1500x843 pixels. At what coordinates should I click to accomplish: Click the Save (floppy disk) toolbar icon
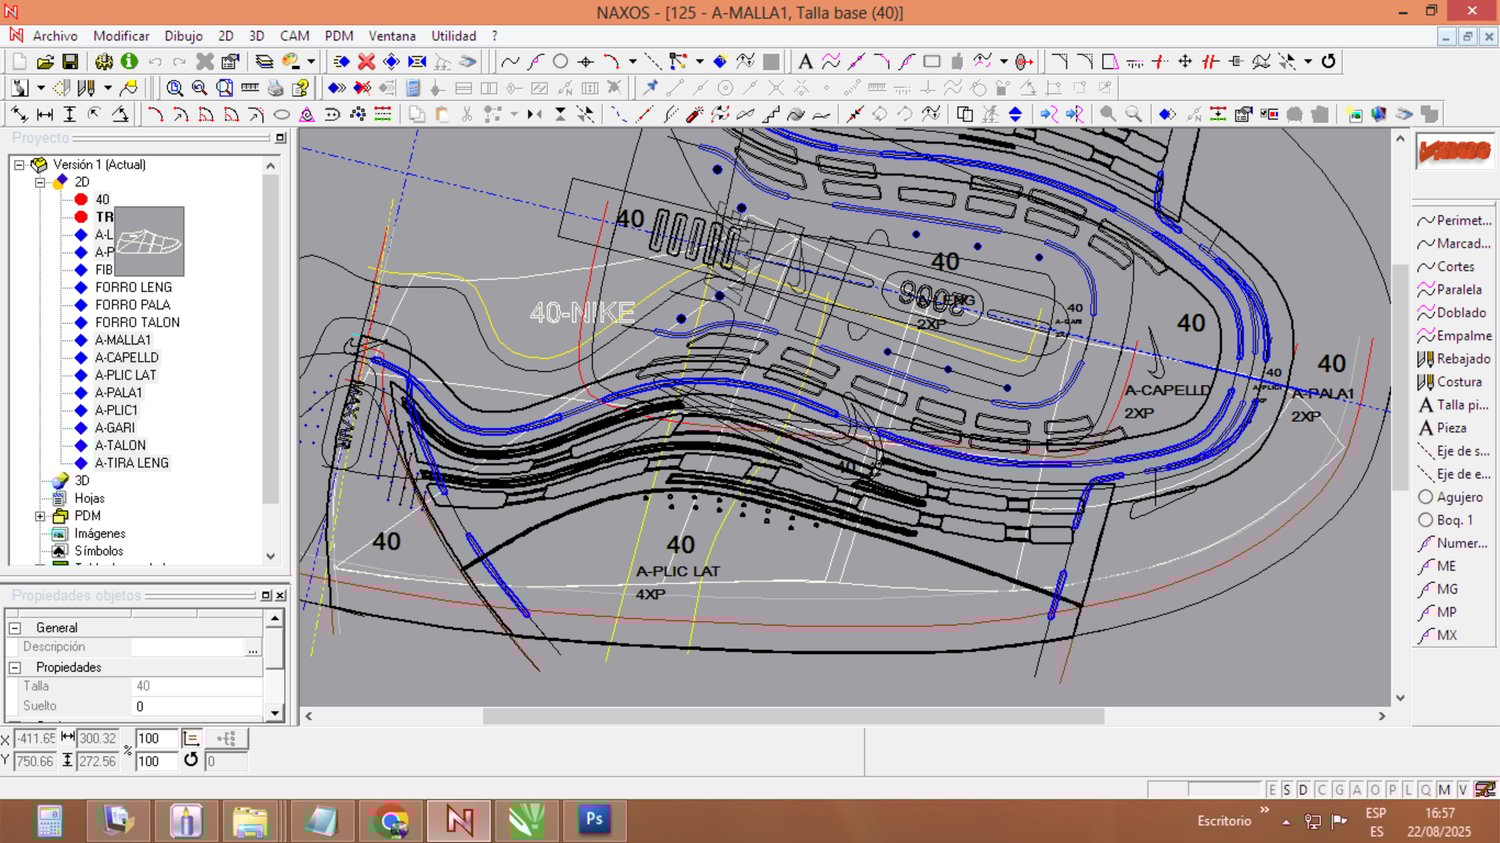coord(70,62)
